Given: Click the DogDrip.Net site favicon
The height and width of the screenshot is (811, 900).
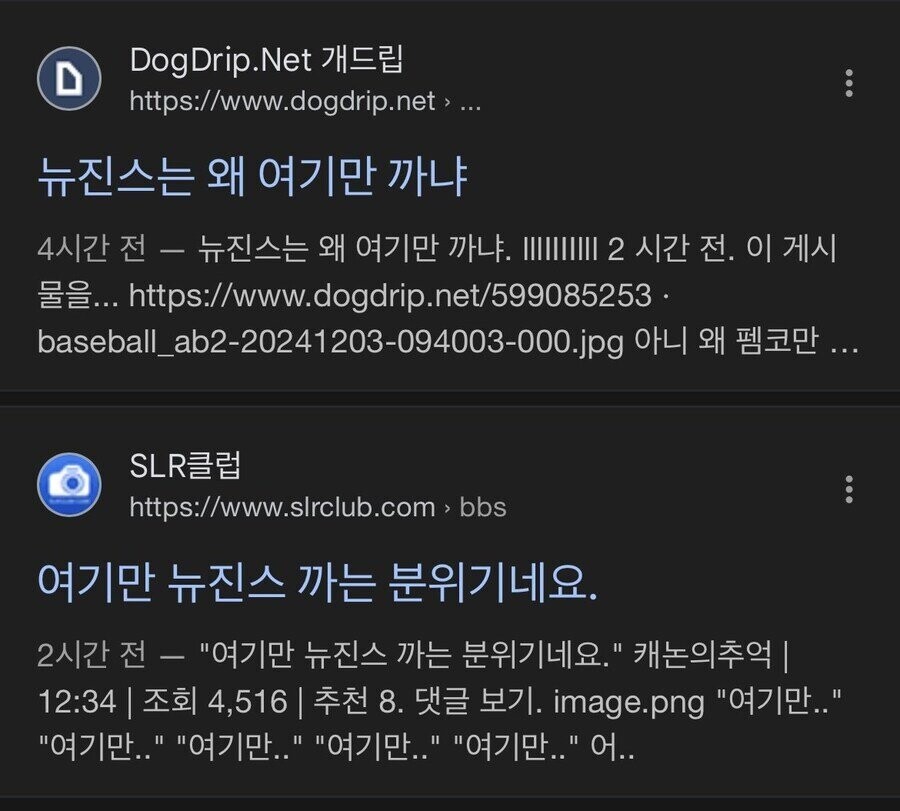Looking at the screenshot, I should click(x=69, y=79).
